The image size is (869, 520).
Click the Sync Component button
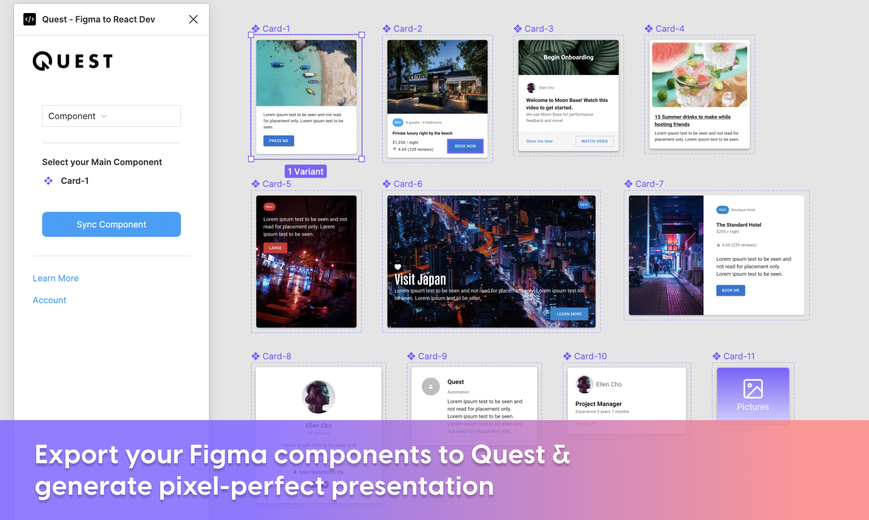point(111,225)
